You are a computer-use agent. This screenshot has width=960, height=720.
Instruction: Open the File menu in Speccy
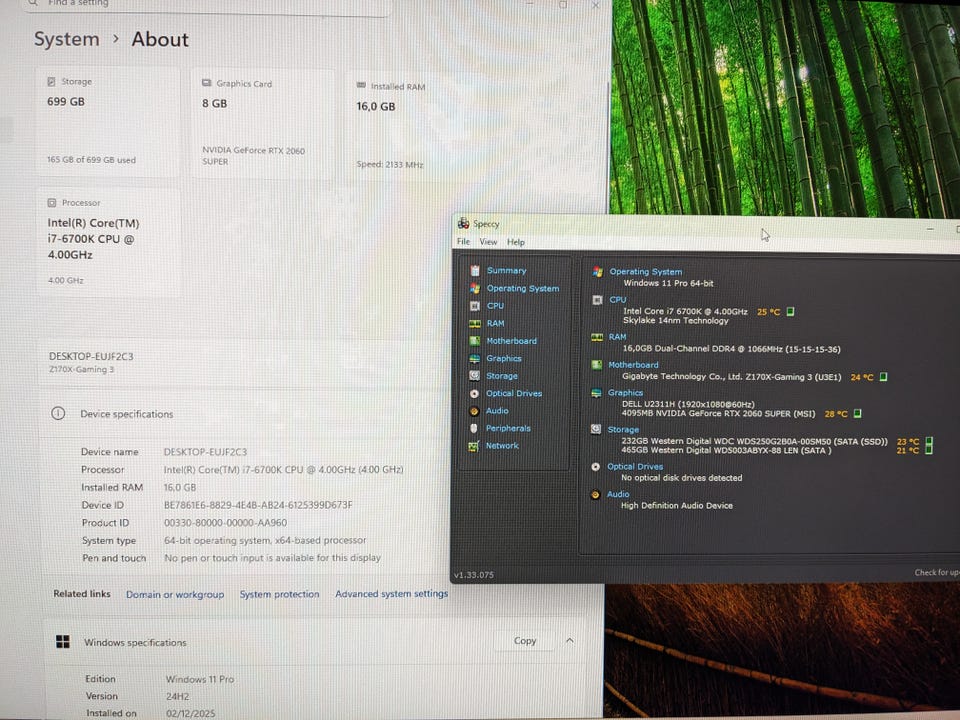click(x=463, y=242)
